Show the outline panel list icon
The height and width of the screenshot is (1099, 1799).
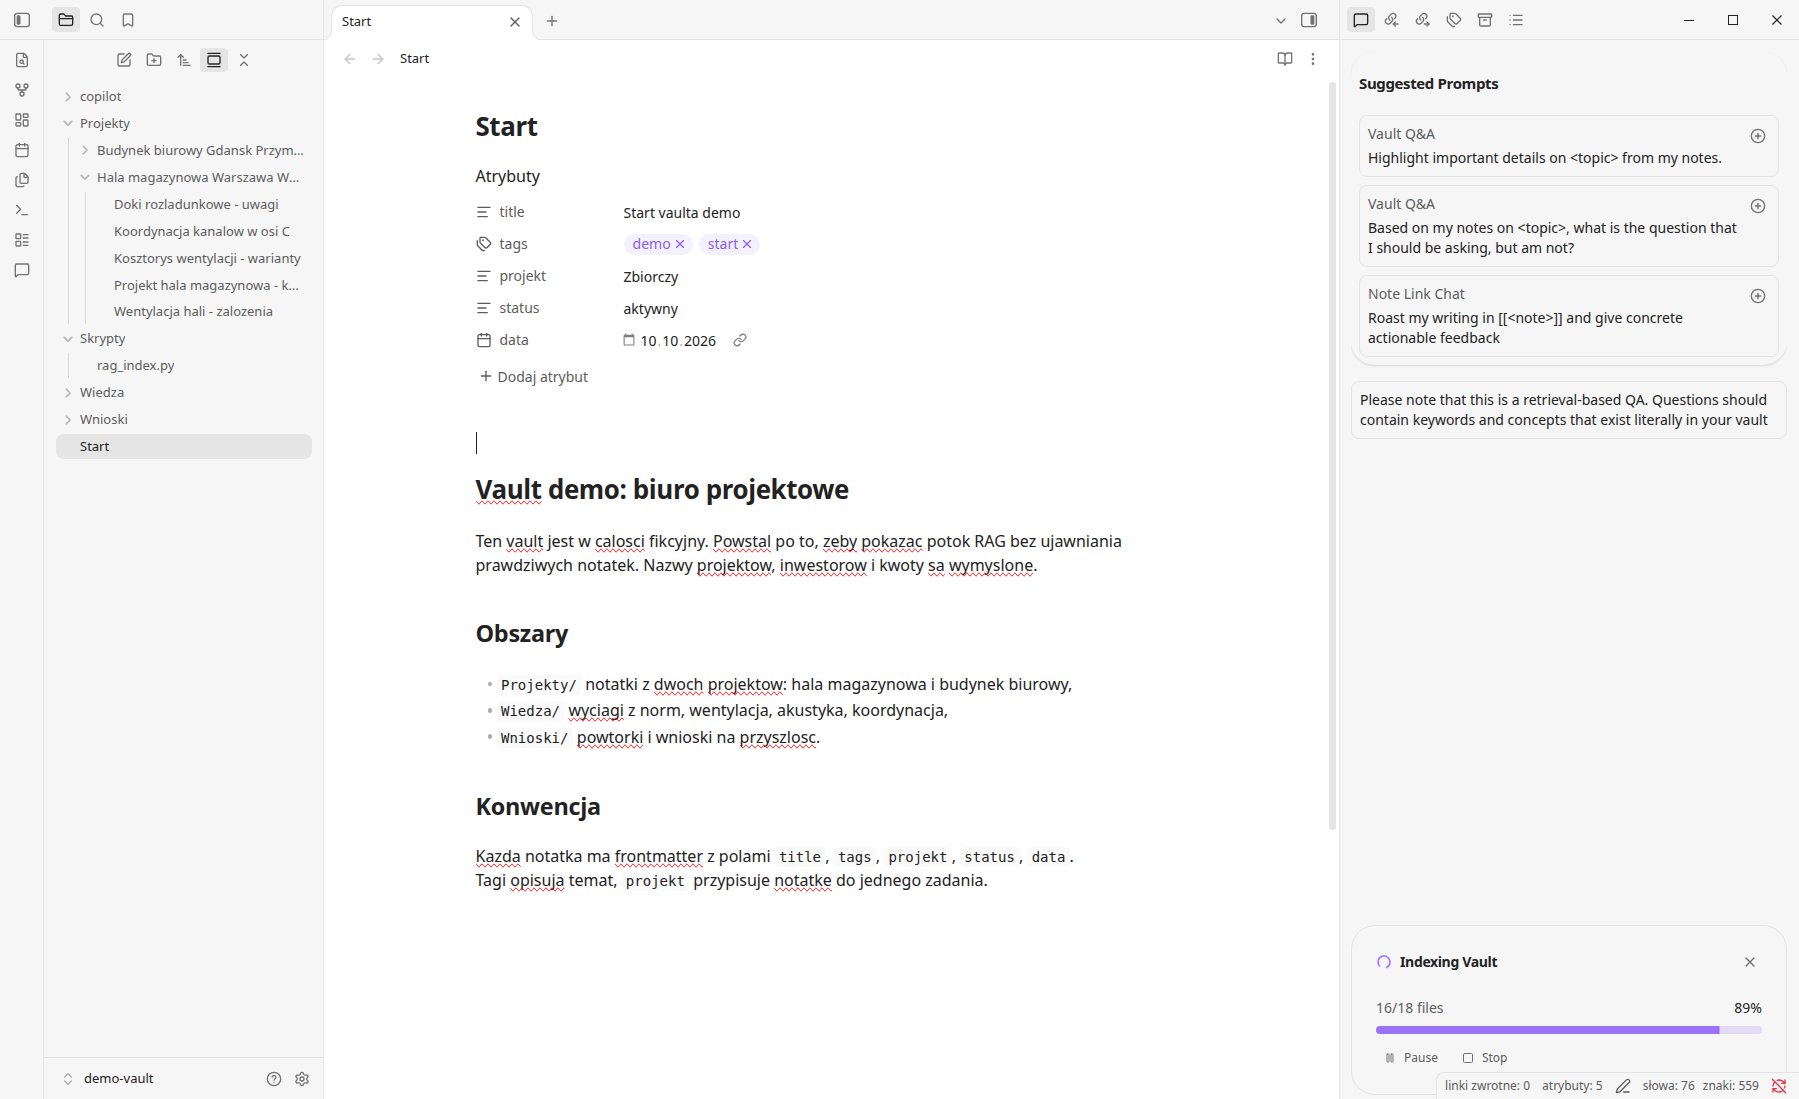coord(1516,20)
